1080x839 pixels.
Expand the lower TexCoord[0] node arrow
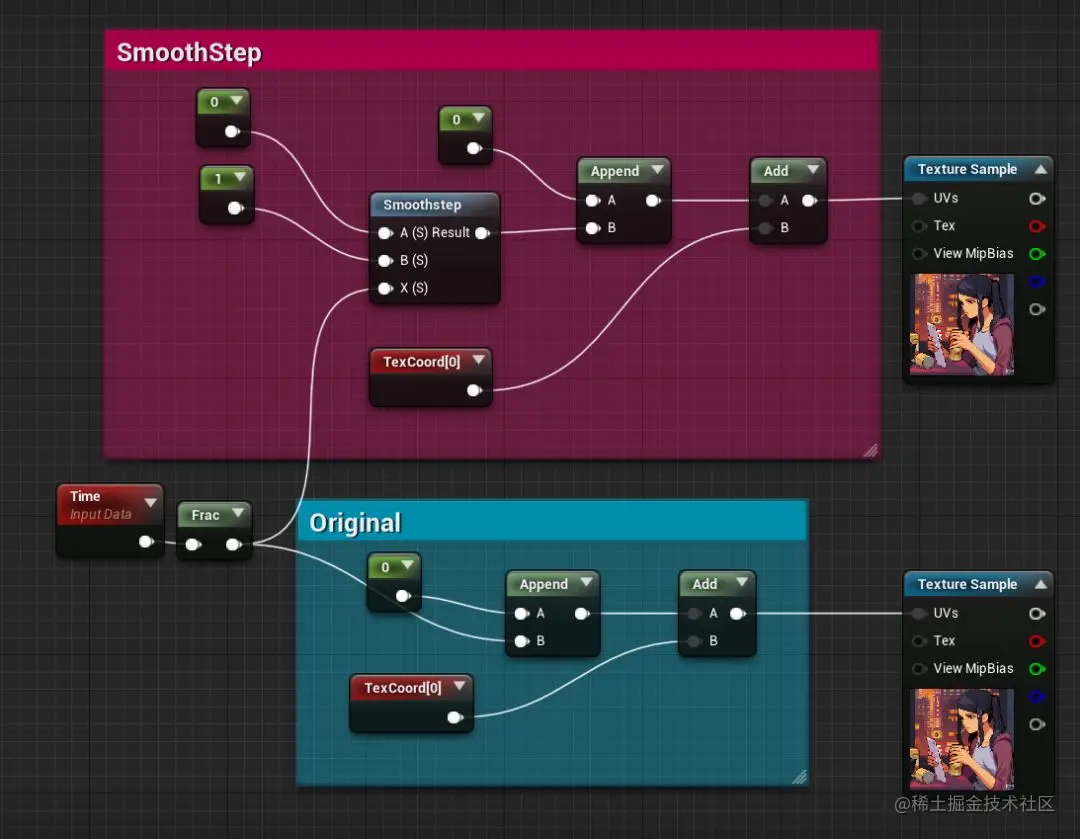(459, 685)
